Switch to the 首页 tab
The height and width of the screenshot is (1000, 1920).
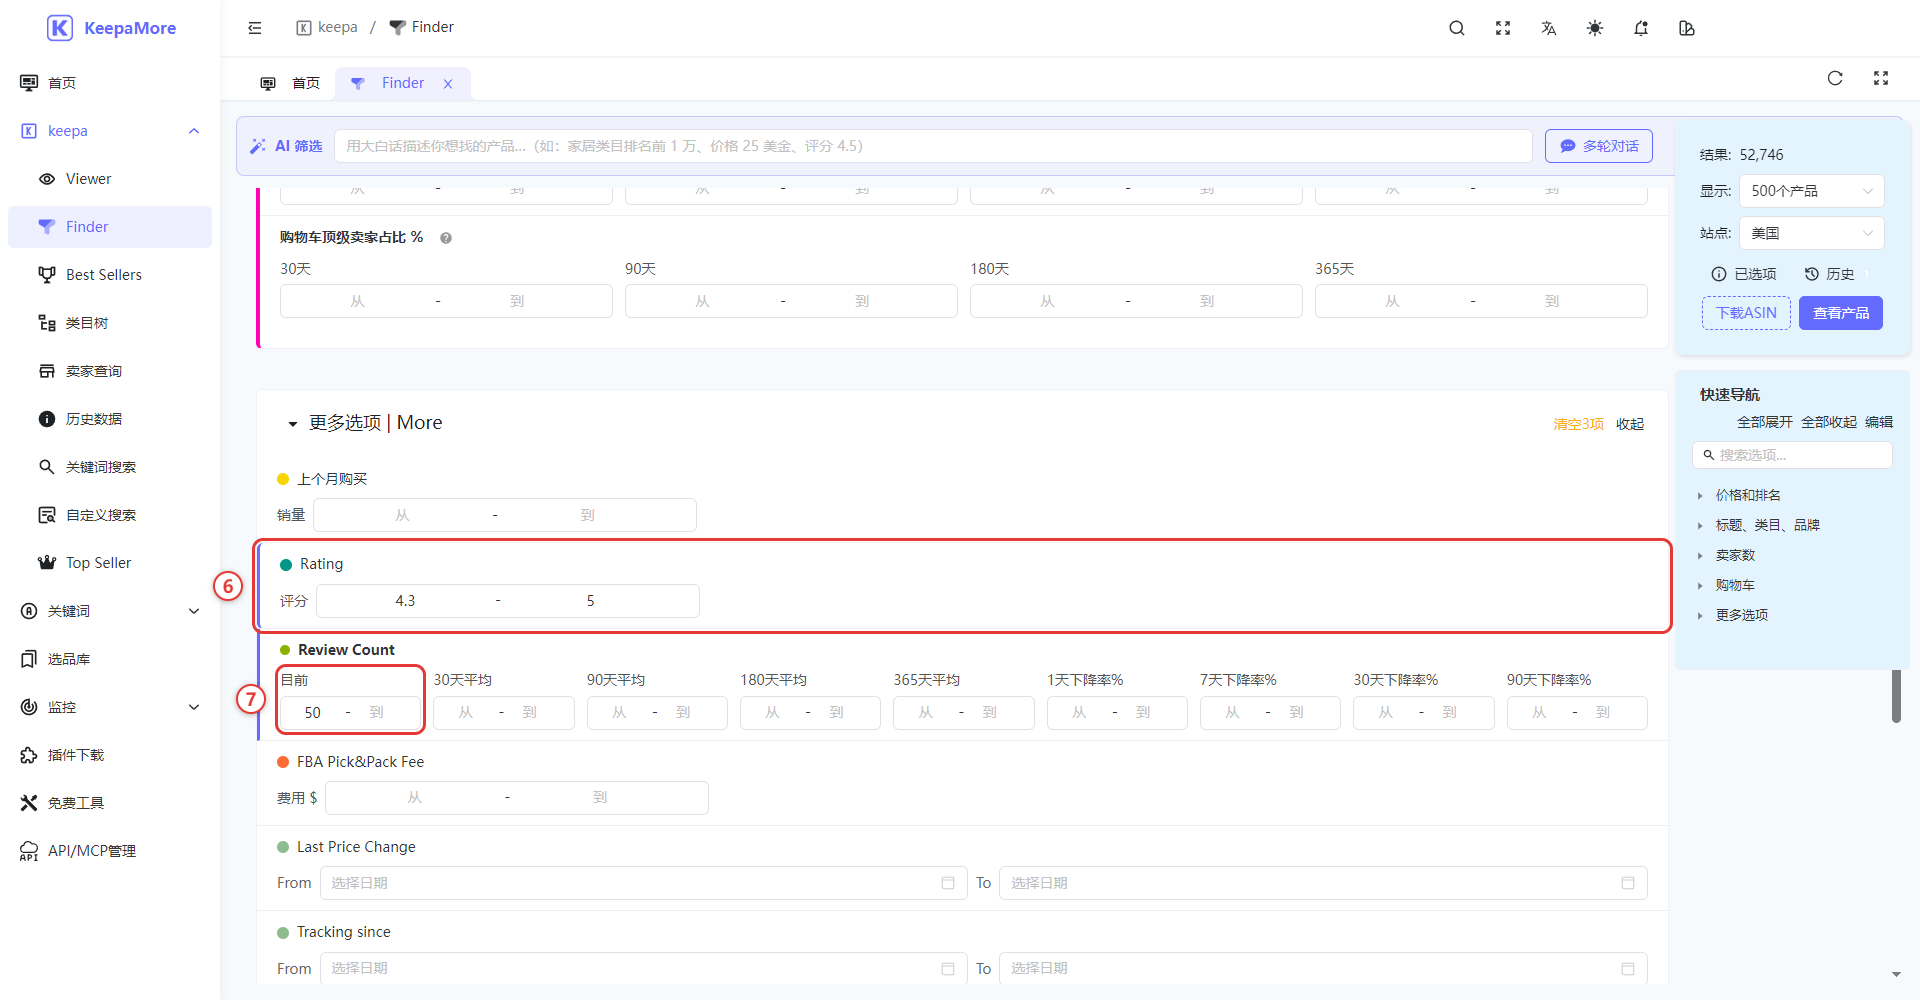coord(291,83)
